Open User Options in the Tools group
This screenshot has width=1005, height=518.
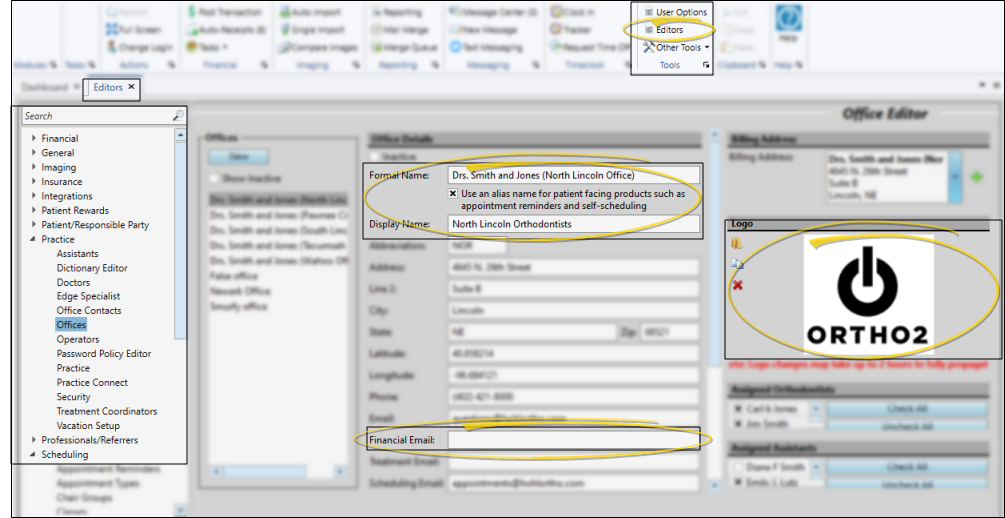tap(680, 12)
